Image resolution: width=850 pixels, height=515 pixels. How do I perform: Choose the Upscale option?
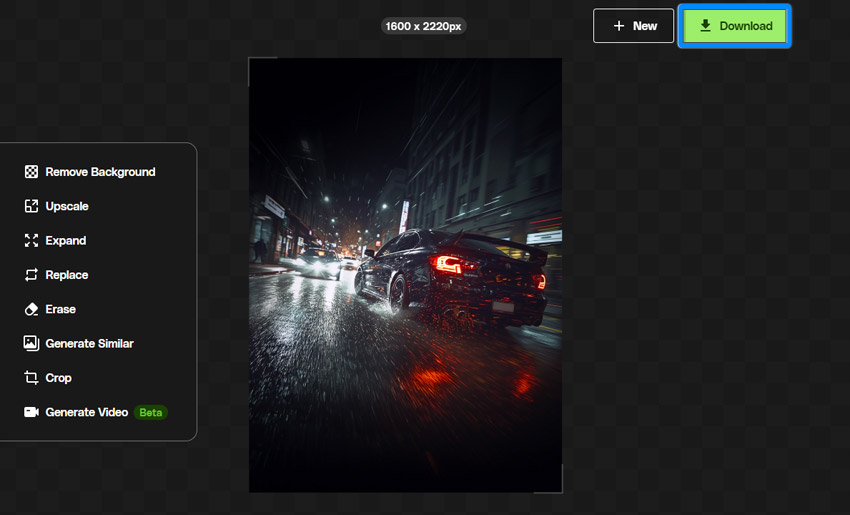point(67,206)
